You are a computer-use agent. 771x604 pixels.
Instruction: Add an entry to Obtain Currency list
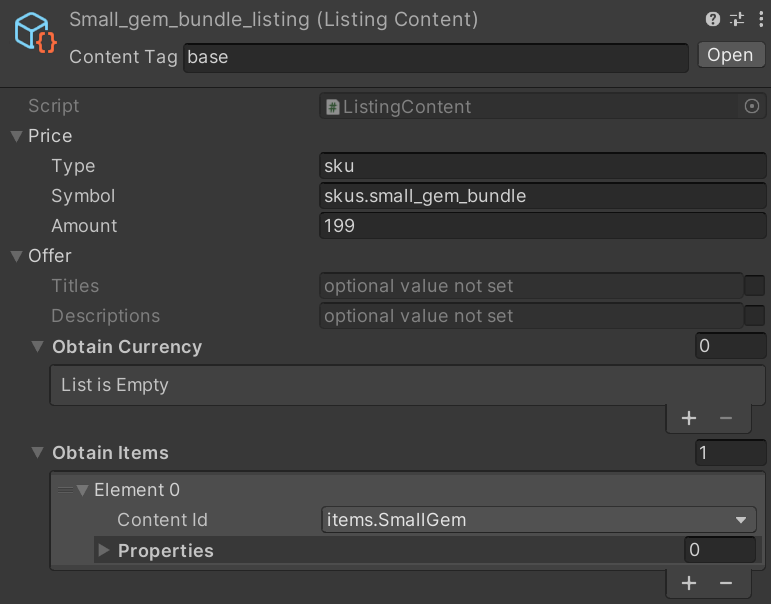tap(688, 418)
